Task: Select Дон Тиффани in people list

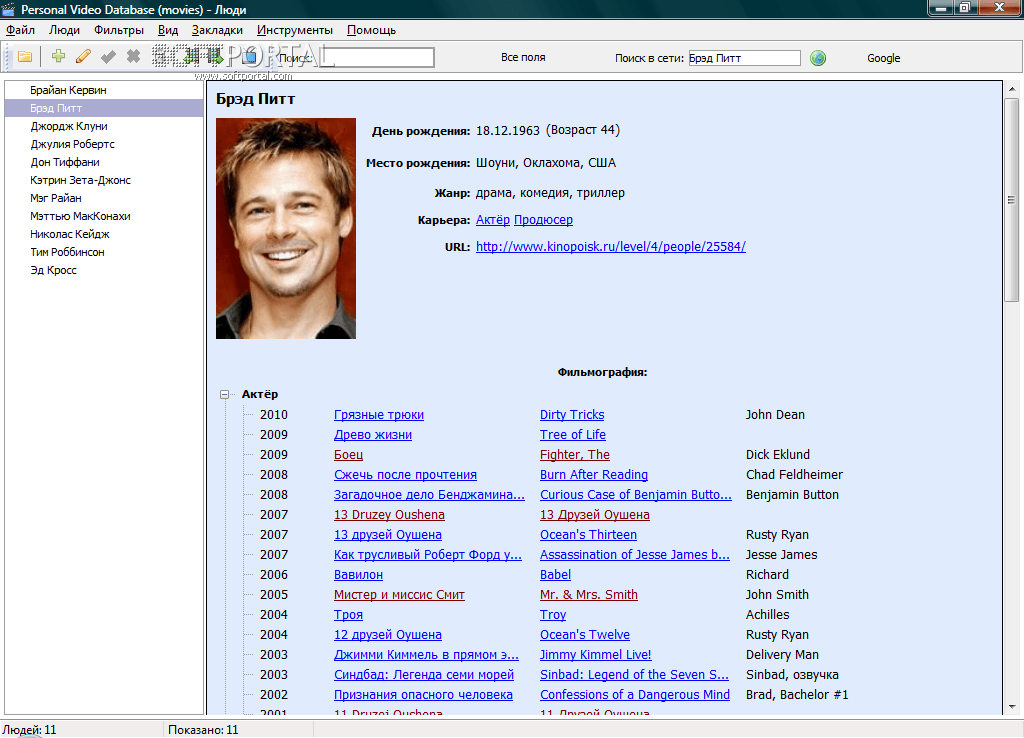Action: click(x=65, y=162)
